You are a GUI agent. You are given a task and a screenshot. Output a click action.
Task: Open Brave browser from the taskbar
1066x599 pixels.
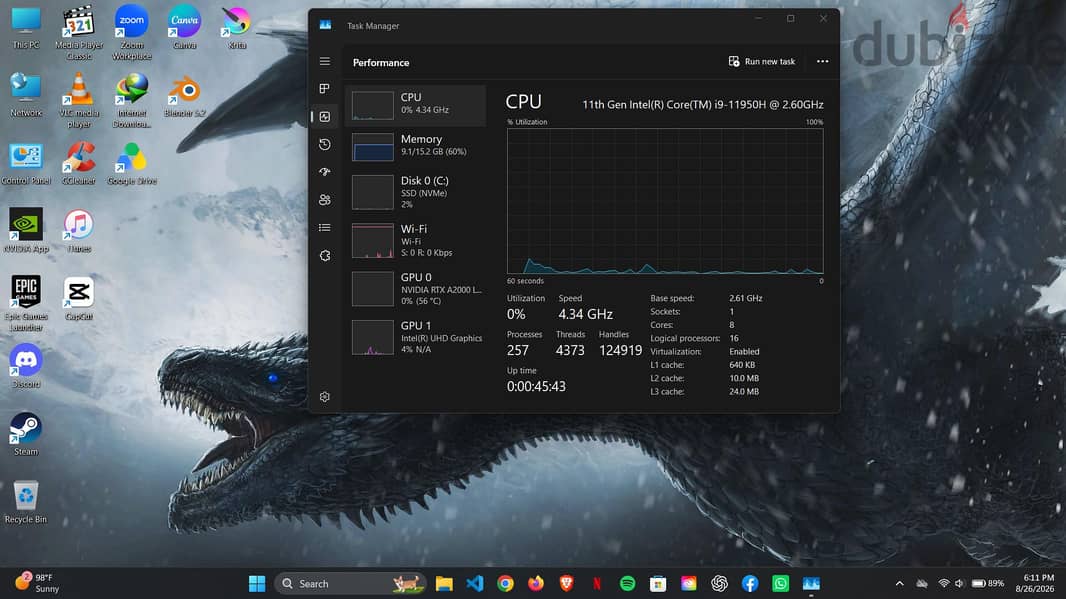(566, 583)
